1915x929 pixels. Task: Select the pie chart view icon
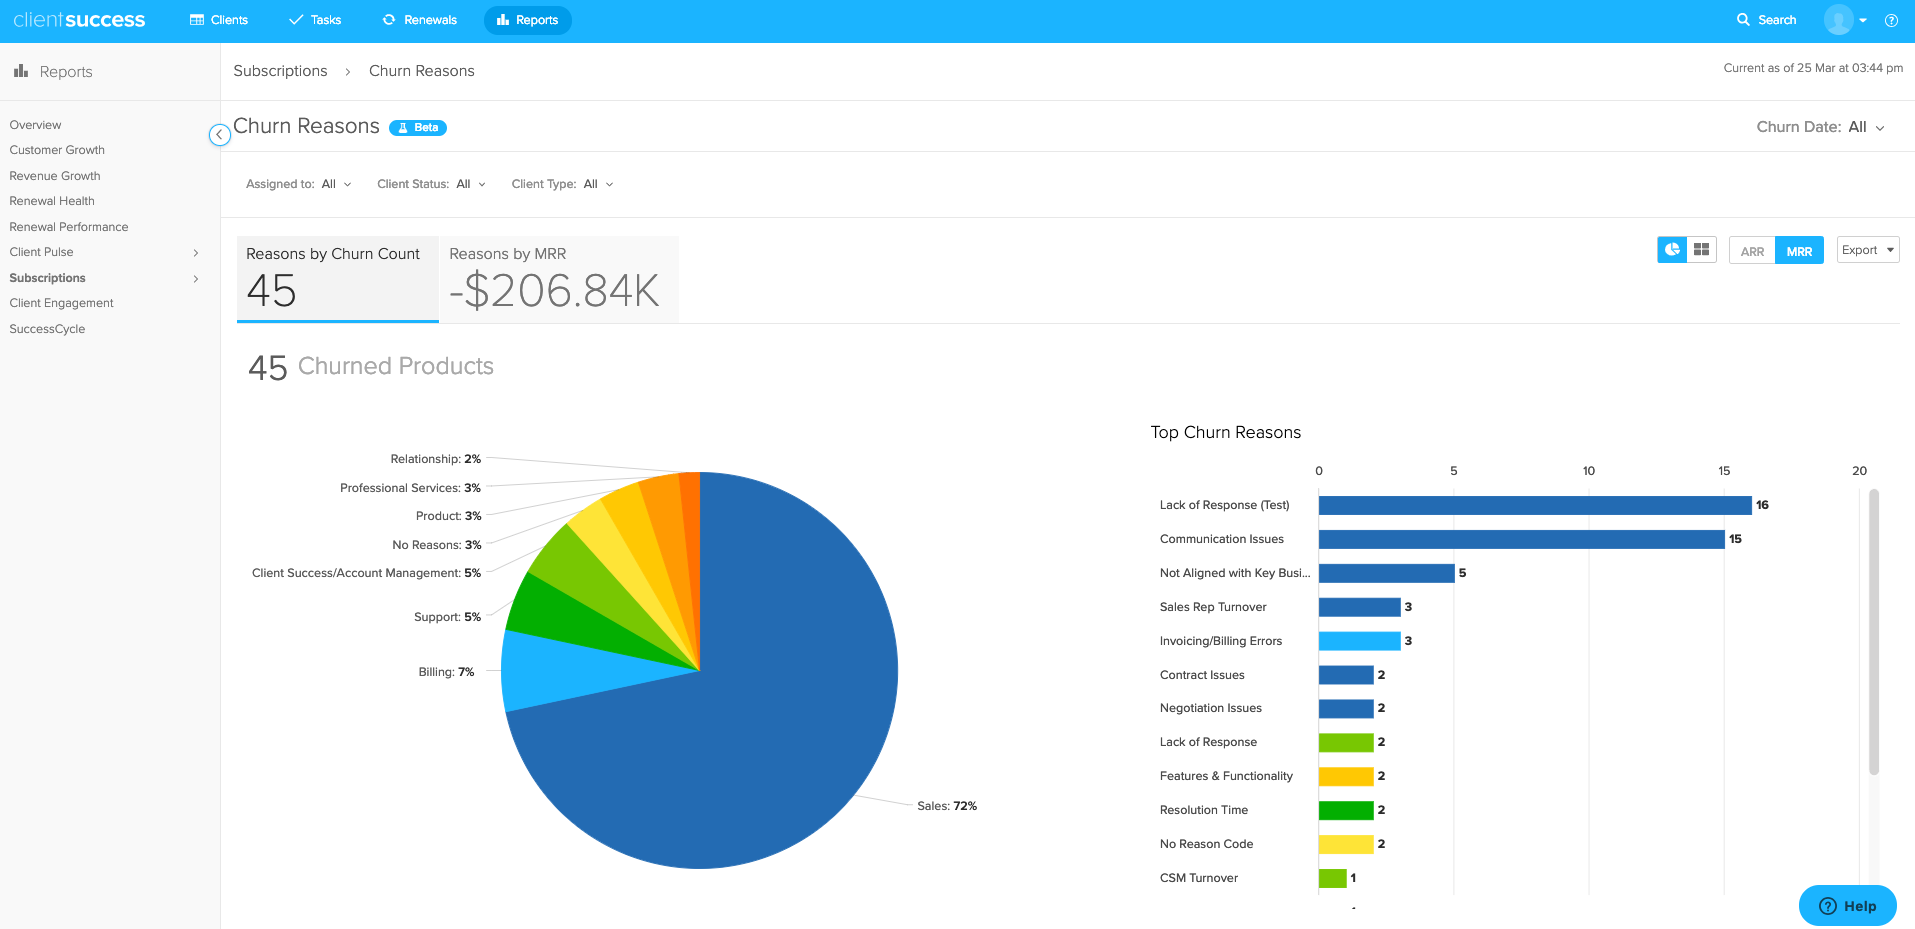pos(1671,249)
